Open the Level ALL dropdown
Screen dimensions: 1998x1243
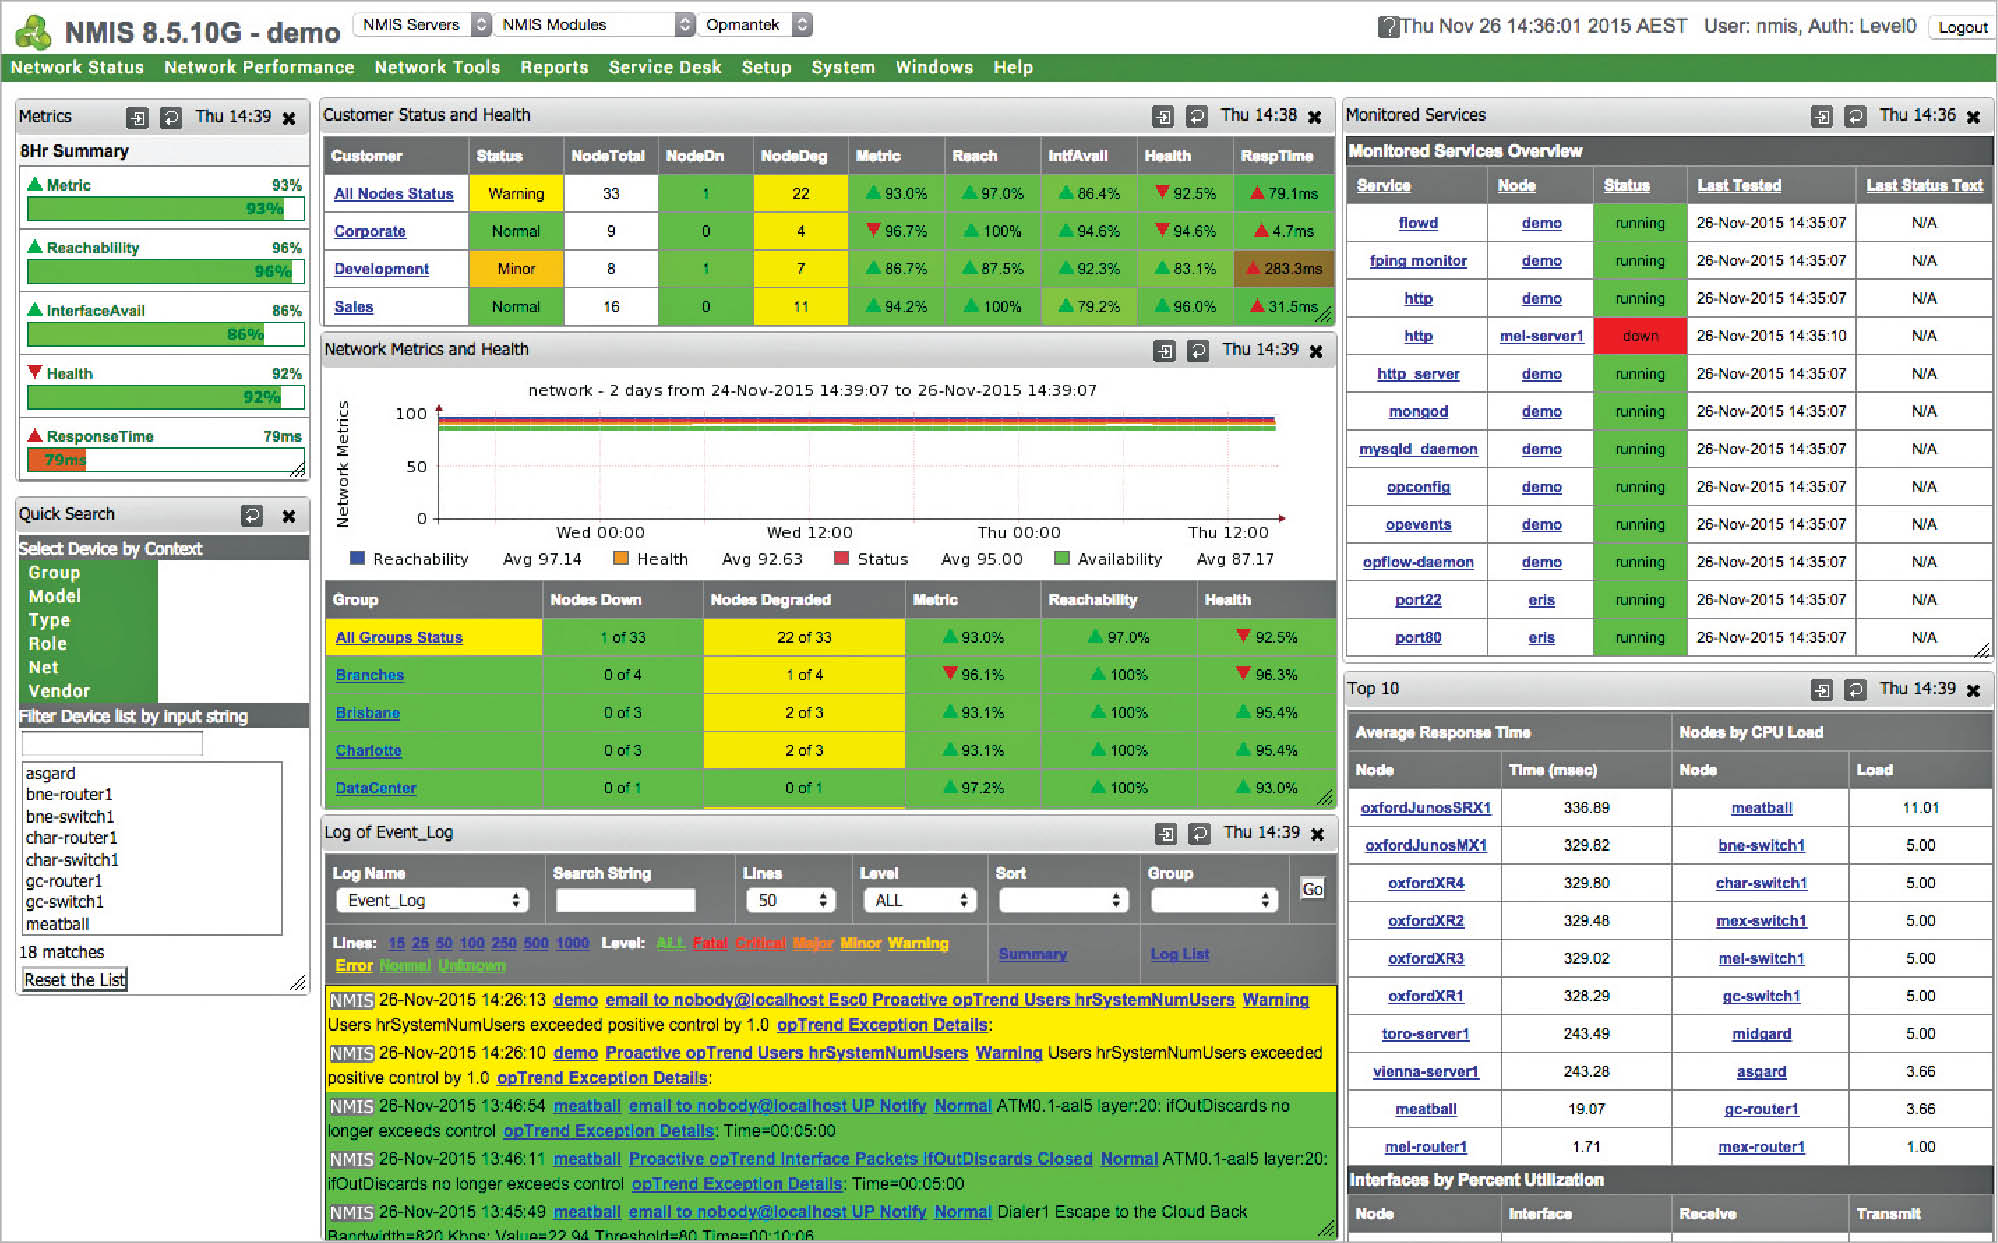[919, 901]
